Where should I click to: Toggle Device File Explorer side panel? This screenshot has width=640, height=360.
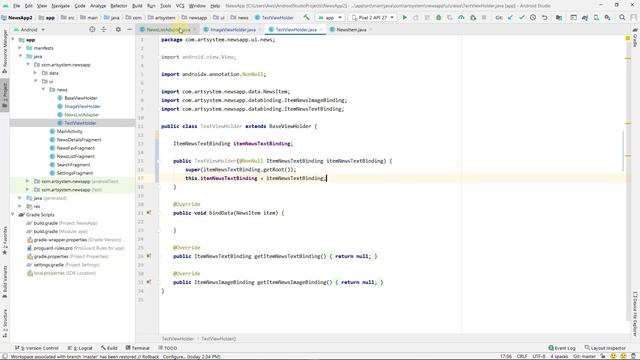click(x=635, y=313)
